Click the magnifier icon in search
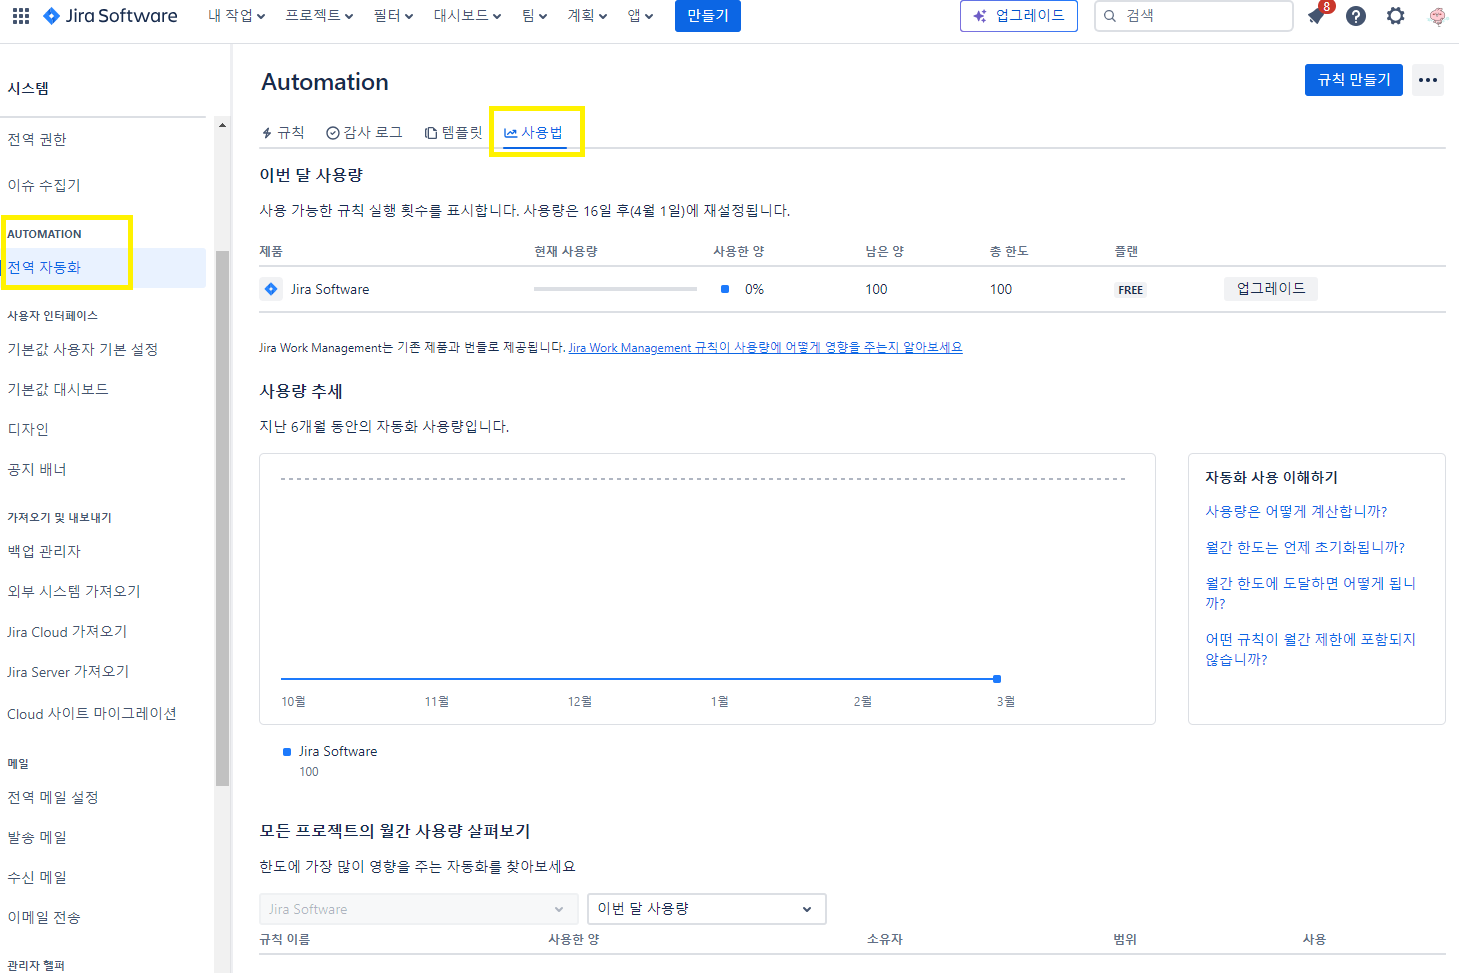 [x=1110, y=16]
